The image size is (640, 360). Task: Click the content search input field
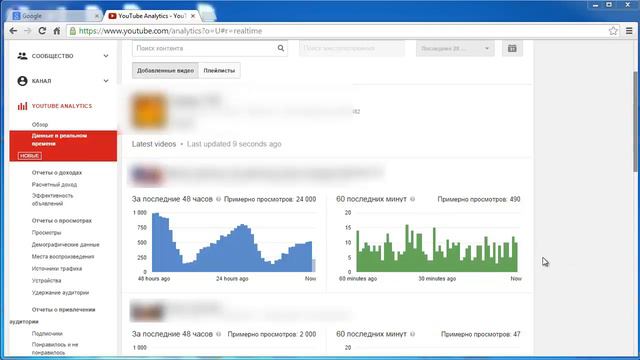tap(210, 48)
